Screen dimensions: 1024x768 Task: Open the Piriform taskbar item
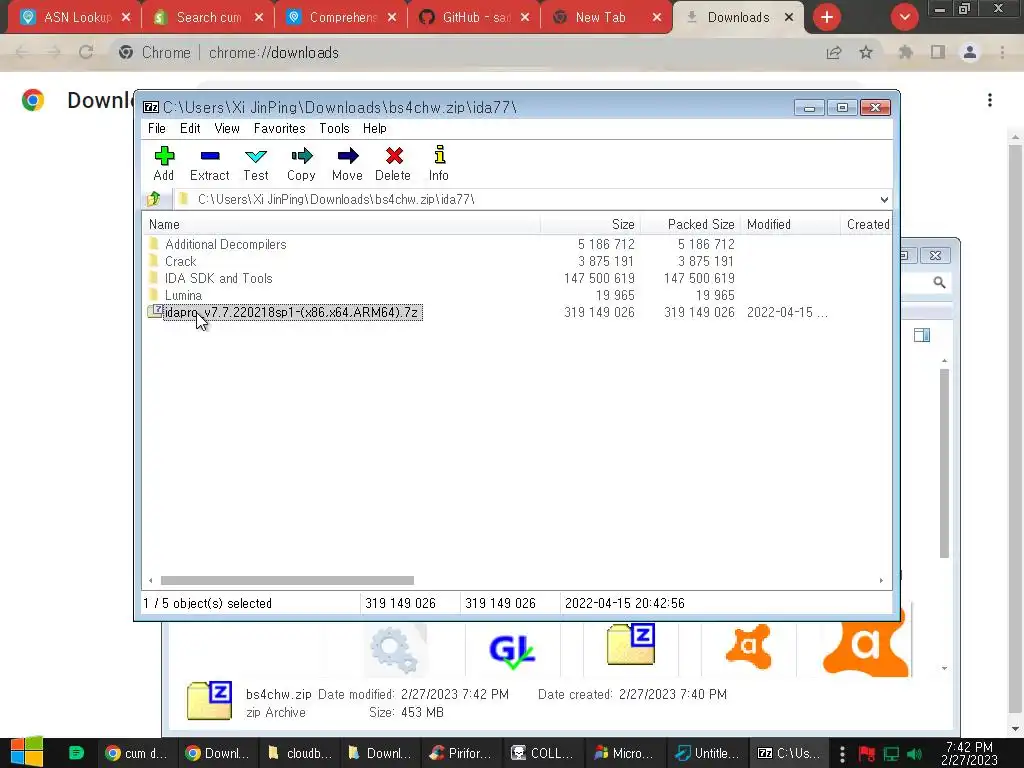tap(463, 753)
